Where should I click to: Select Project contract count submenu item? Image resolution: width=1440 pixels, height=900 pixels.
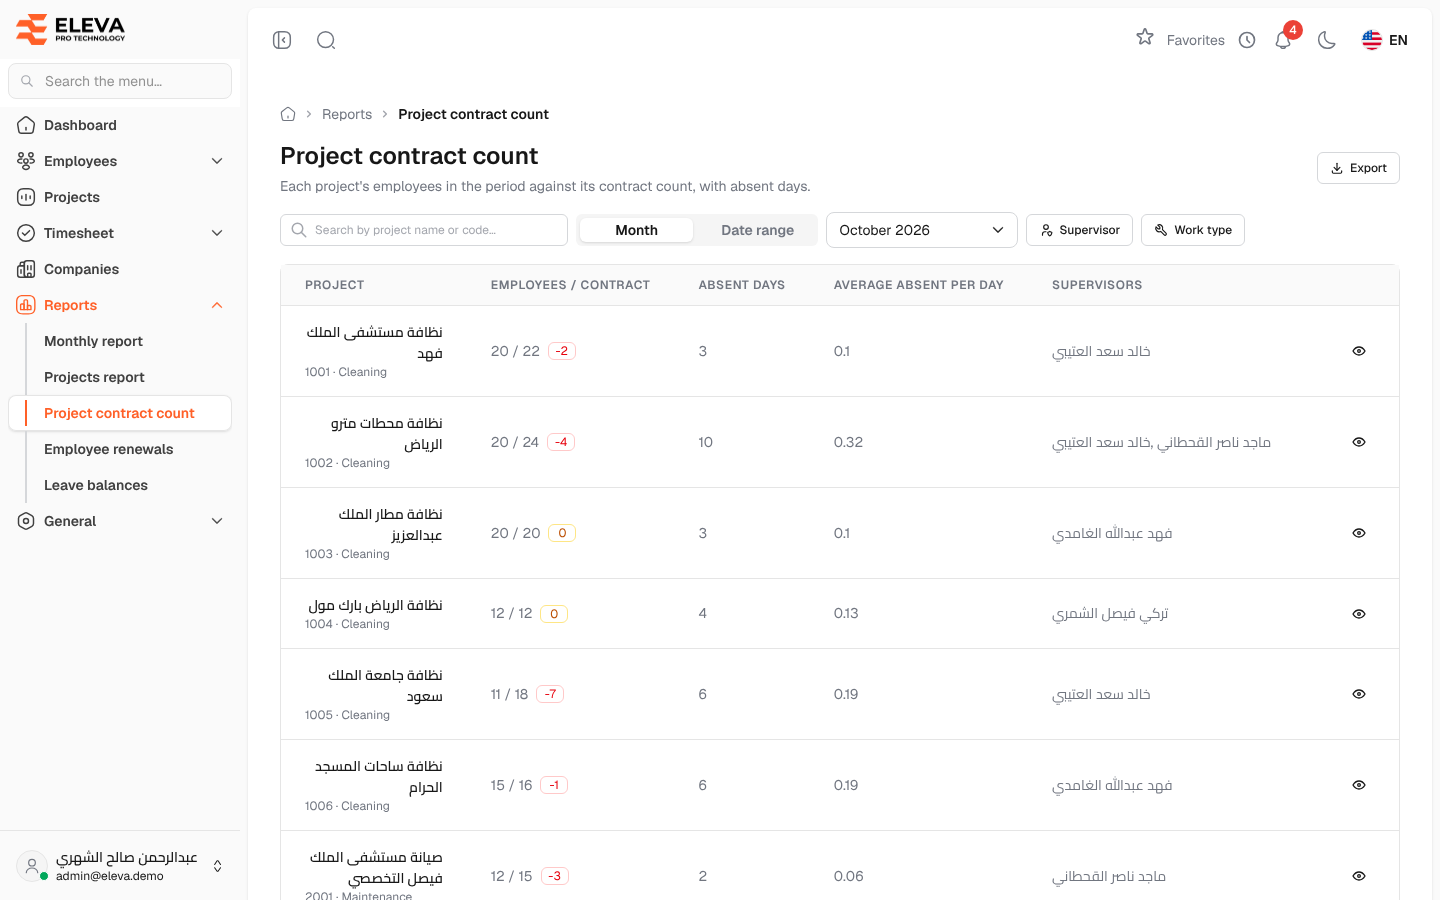pyautogui.click(x=120, y=413)
